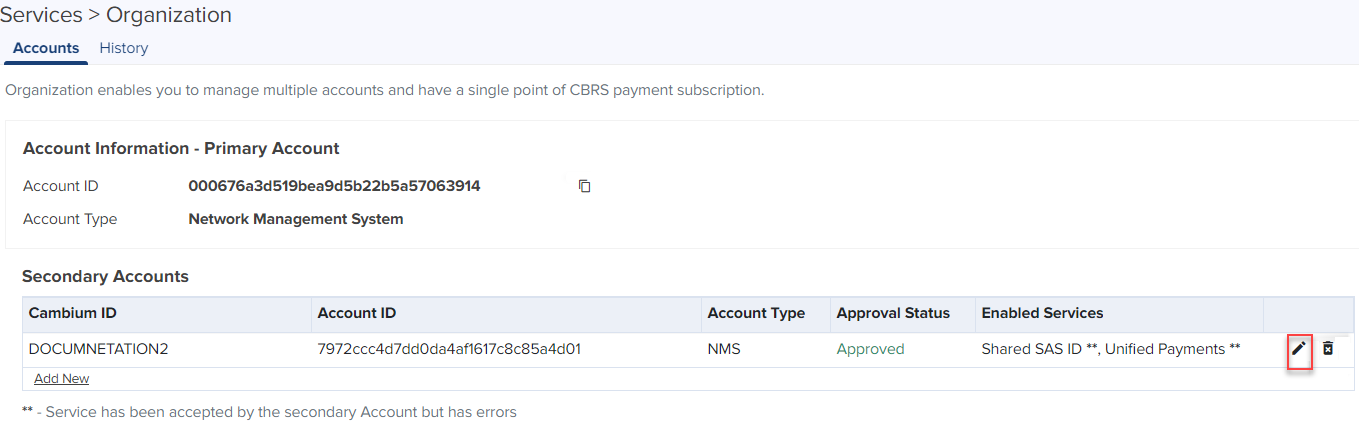Screen dimensions: 1359x427
Task: Click the Services > Organization breadcrumb heading
Action: point(116,15)
